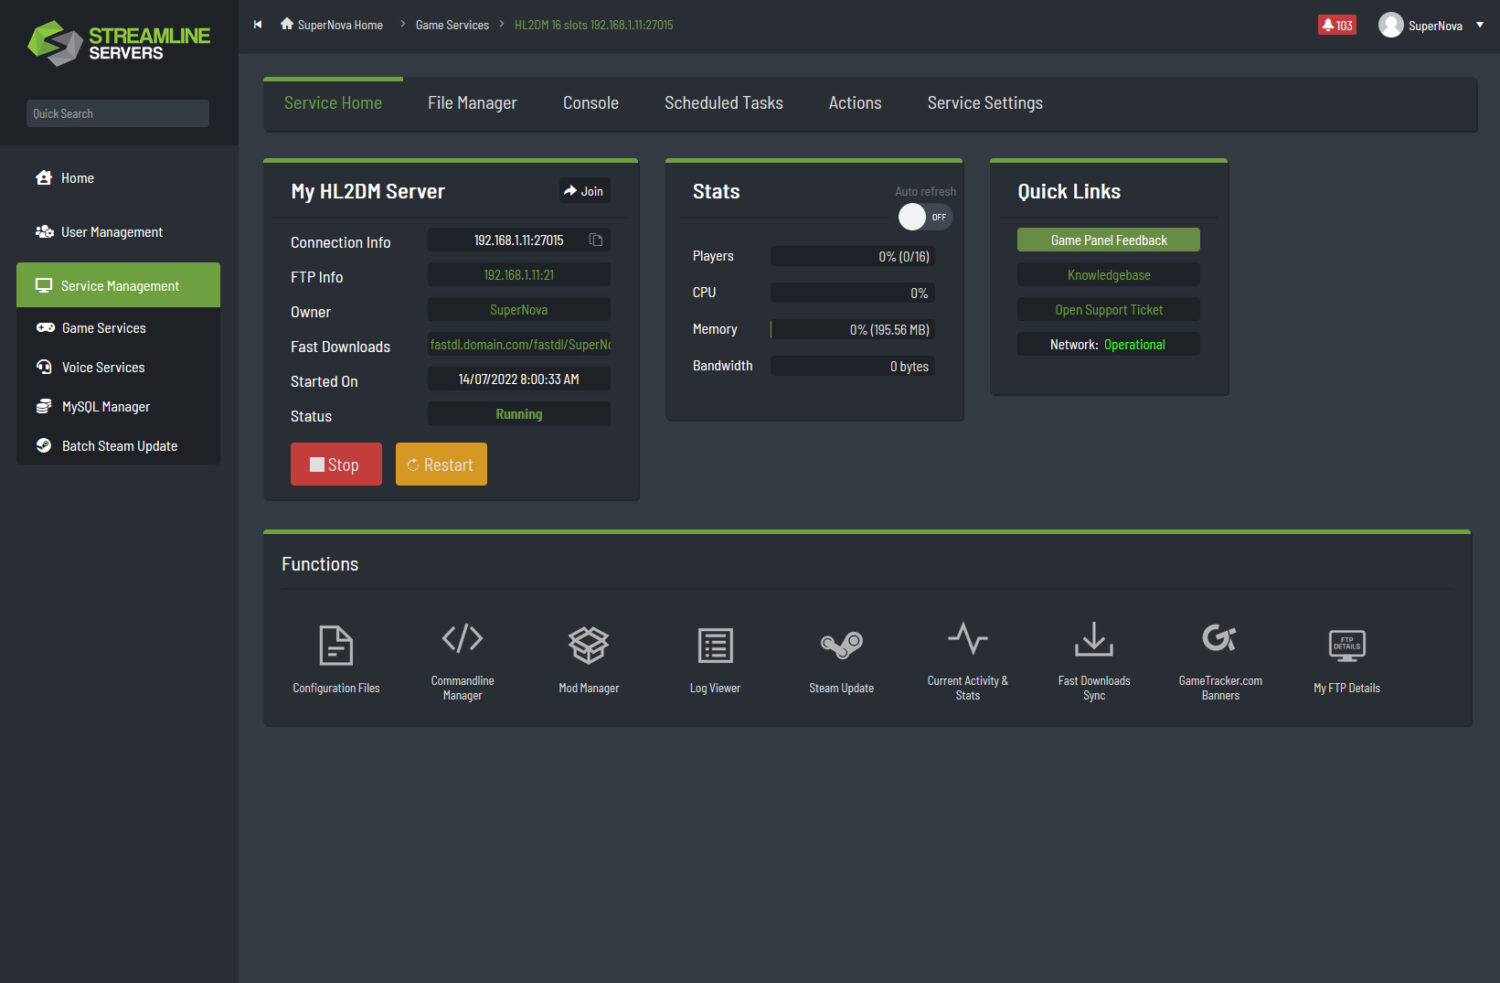Collapse sidebar with the arrow icon

(x=258, y=25)
